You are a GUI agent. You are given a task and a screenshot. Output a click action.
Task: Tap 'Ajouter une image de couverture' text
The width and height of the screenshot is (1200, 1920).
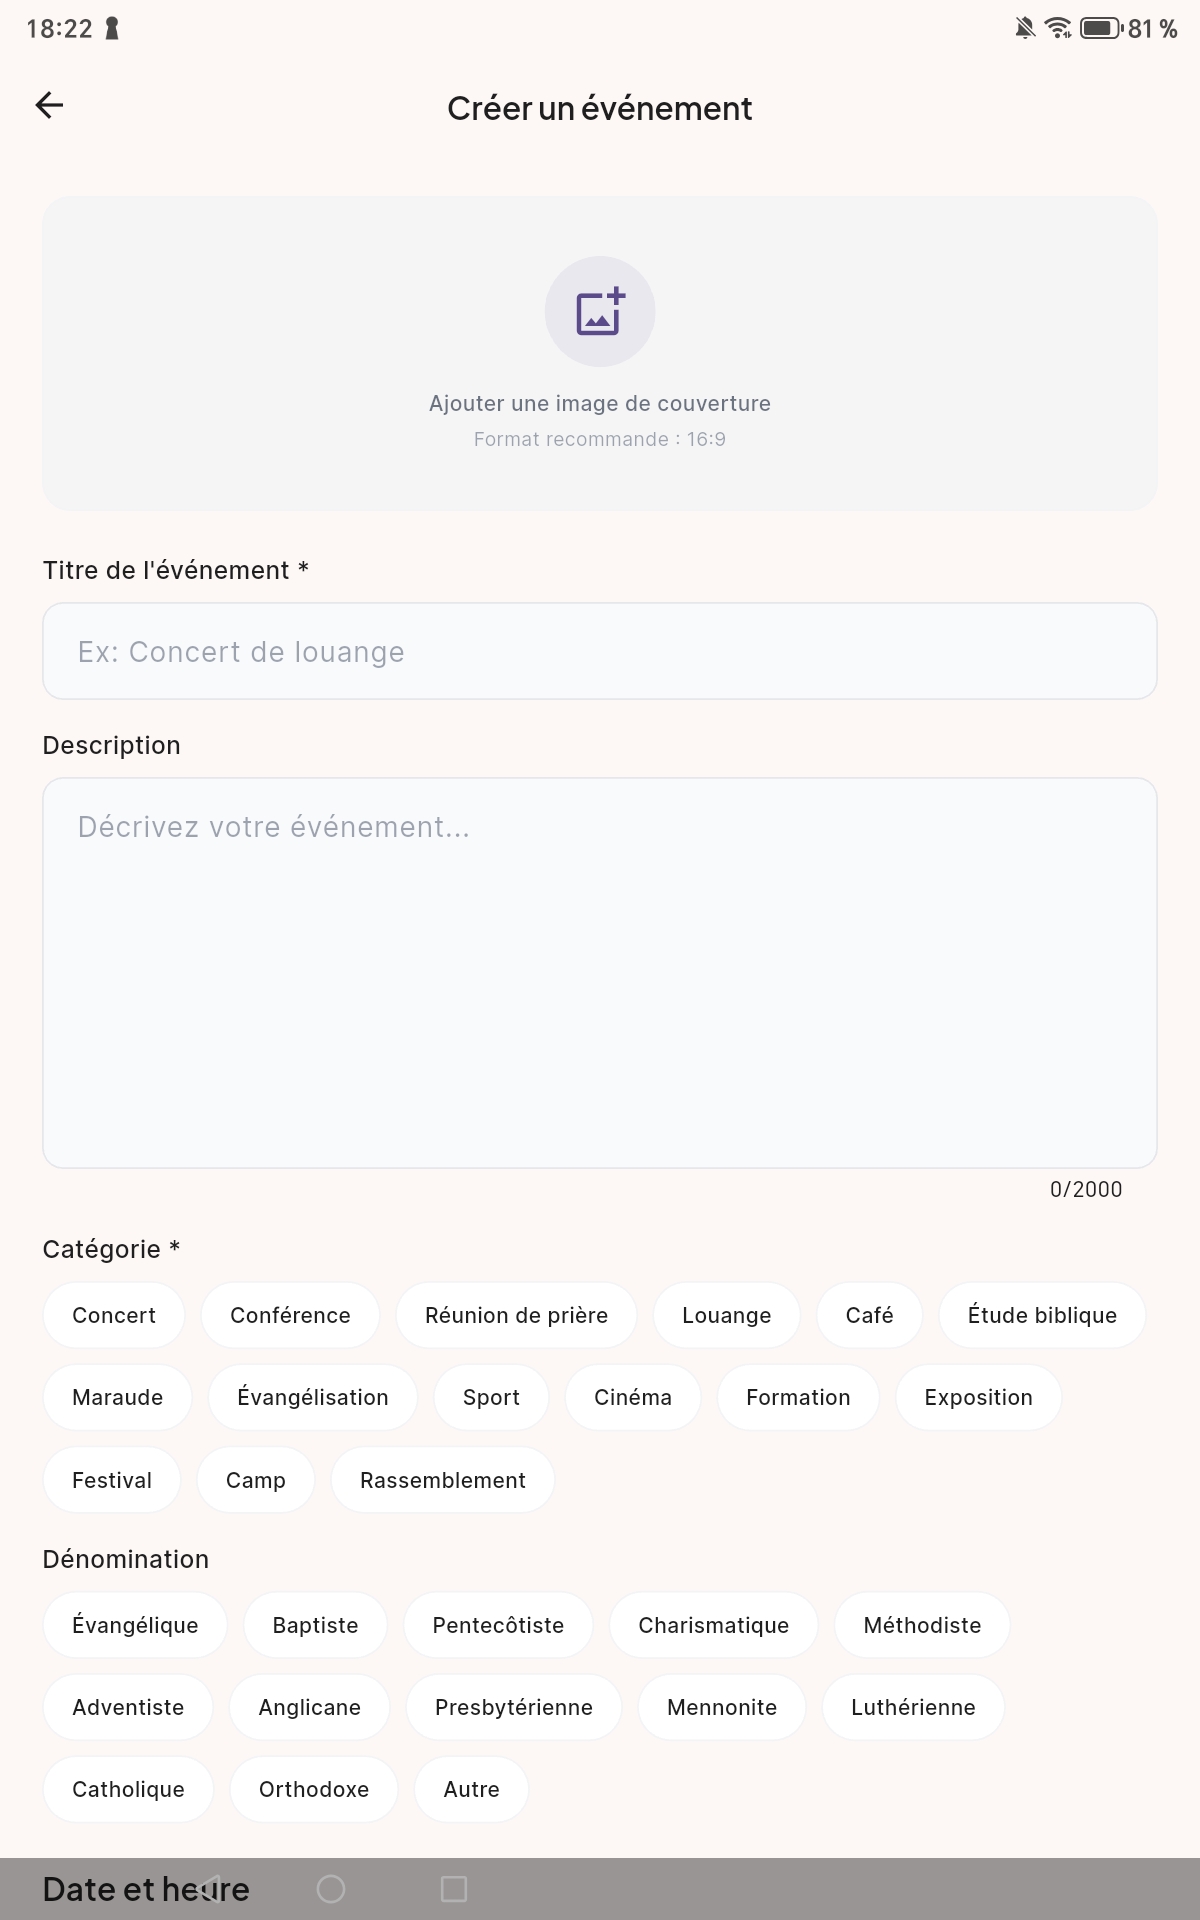(x=600, y=403)
